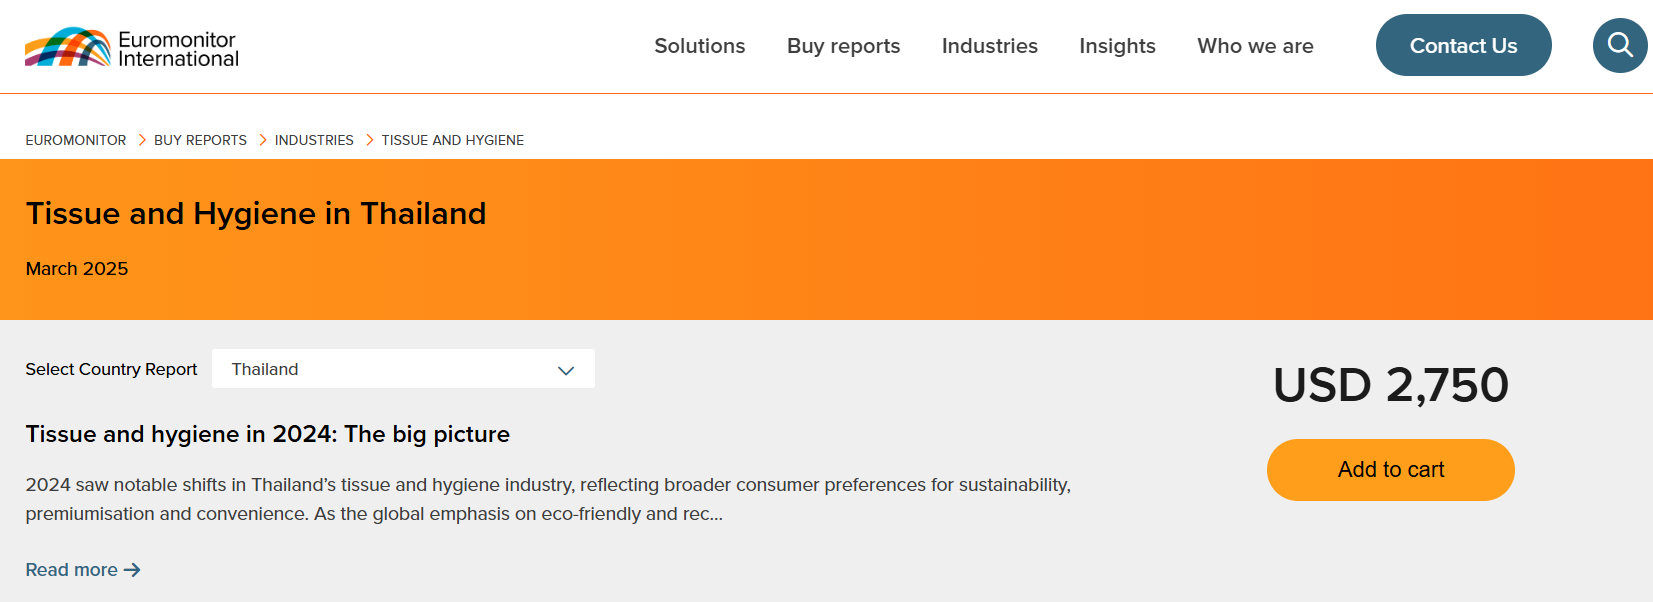Screen dimensions: 1653x602
Task: Add the report to cart
Action: (x=1390, y=470)
